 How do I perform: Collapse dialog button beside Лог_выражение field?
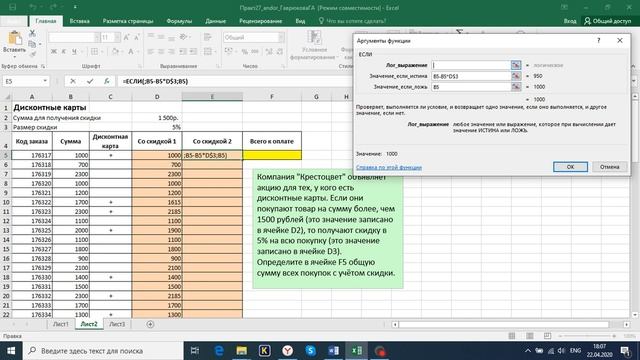[516, 65]
